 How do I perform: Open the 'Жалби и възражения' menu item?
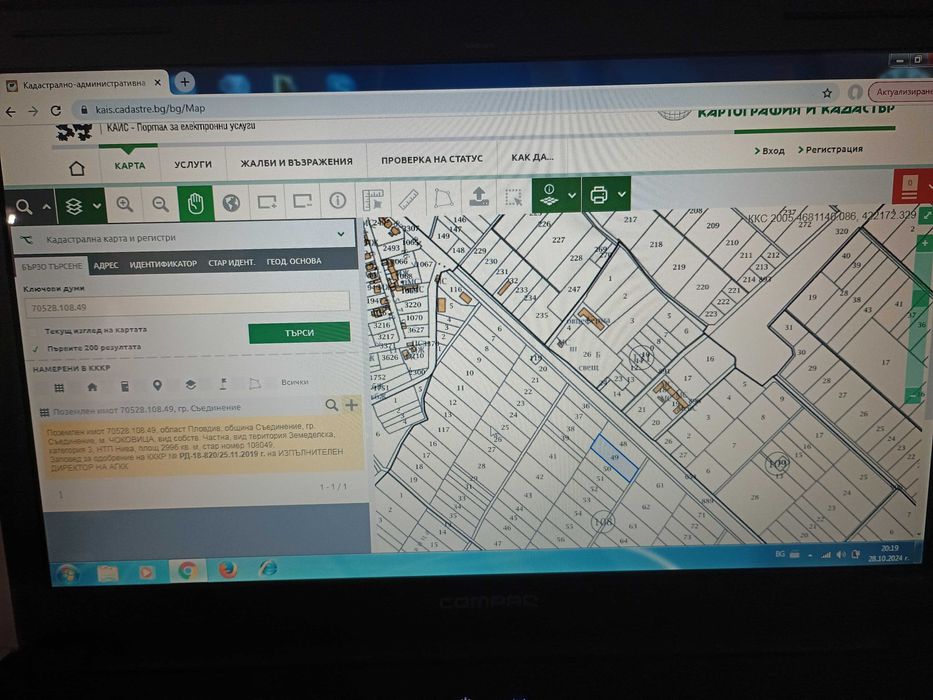[296, 162]
